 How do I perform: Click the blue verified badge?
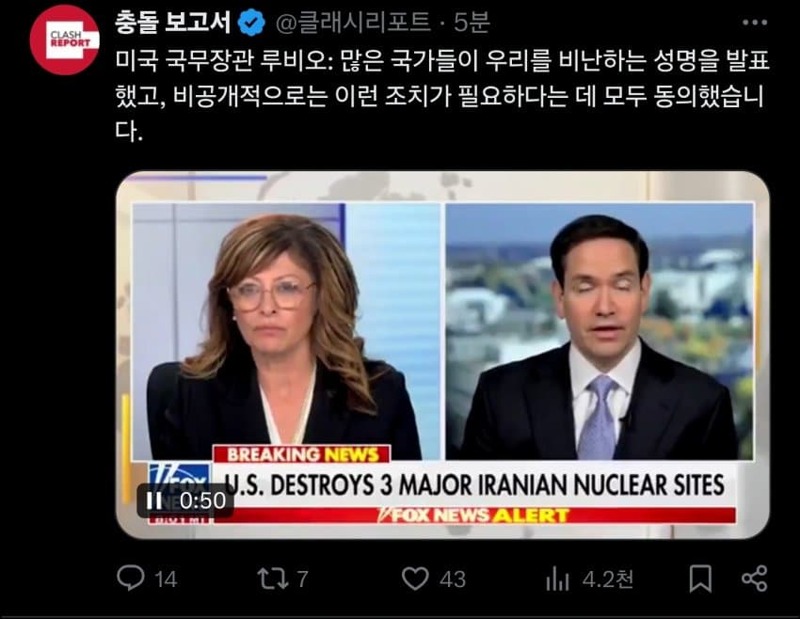pyautogui.click(x=252, y=23)
